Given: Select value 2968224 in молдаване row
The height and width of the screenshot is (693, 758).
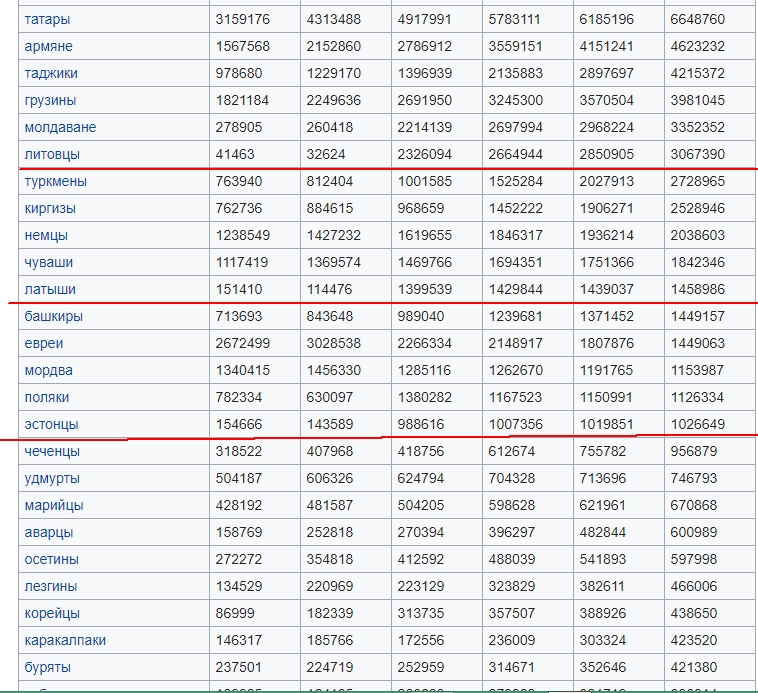Looking at the screenshot, I should pyautogui.click(x=607, y=128).
